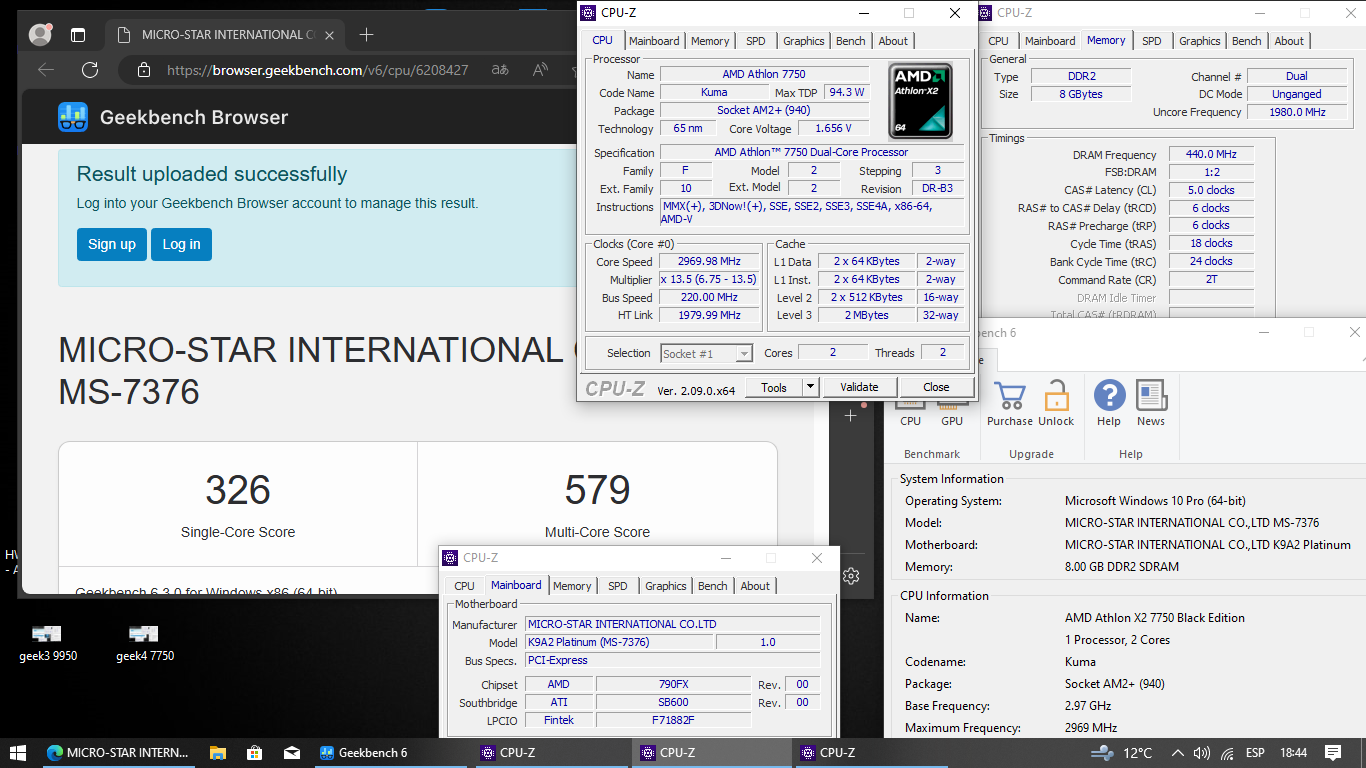Click the 12°C weather widget in taskbar
Image resolution: width=1366 pixels, height=768 pixels.
point(1121,753)
